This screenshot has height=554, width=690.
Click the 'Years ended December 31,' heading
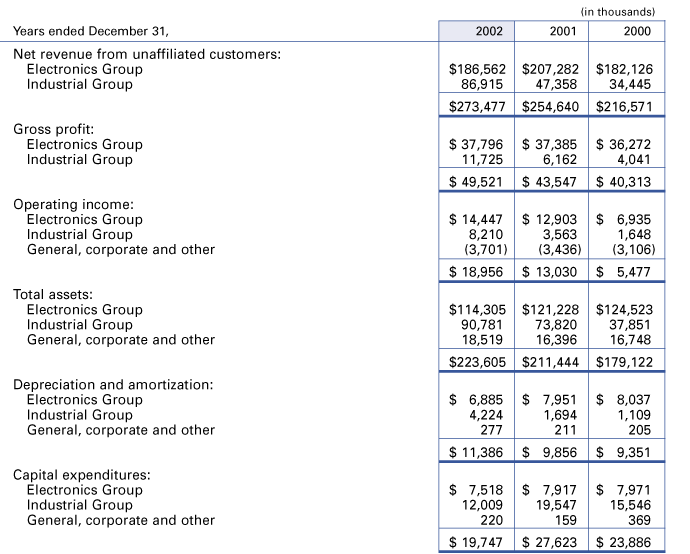coord(92,32)
